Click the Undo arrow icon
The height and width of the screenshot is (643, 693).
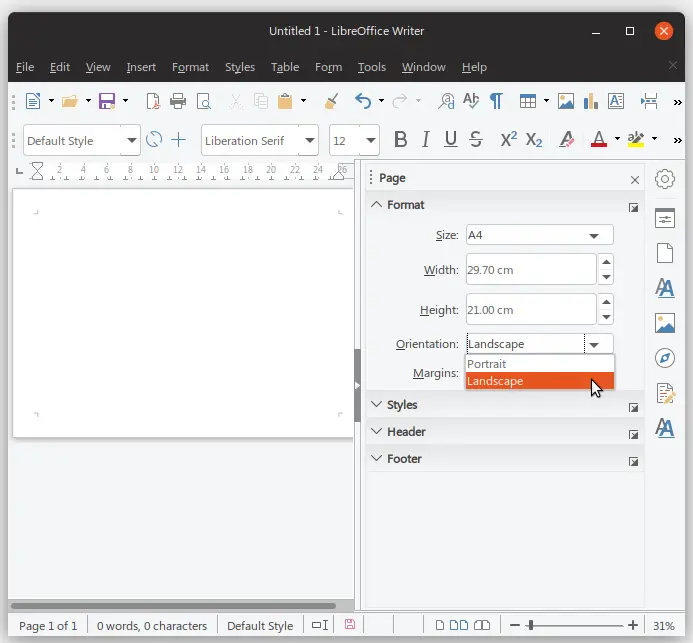pos(362,101)
